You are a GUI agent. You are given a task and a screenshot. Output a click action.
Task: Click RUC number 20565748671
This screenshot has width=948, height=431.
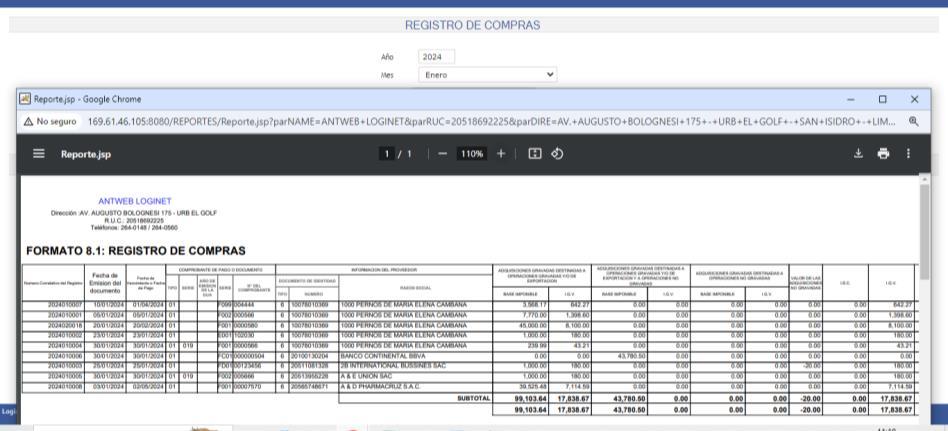[310, 386]
